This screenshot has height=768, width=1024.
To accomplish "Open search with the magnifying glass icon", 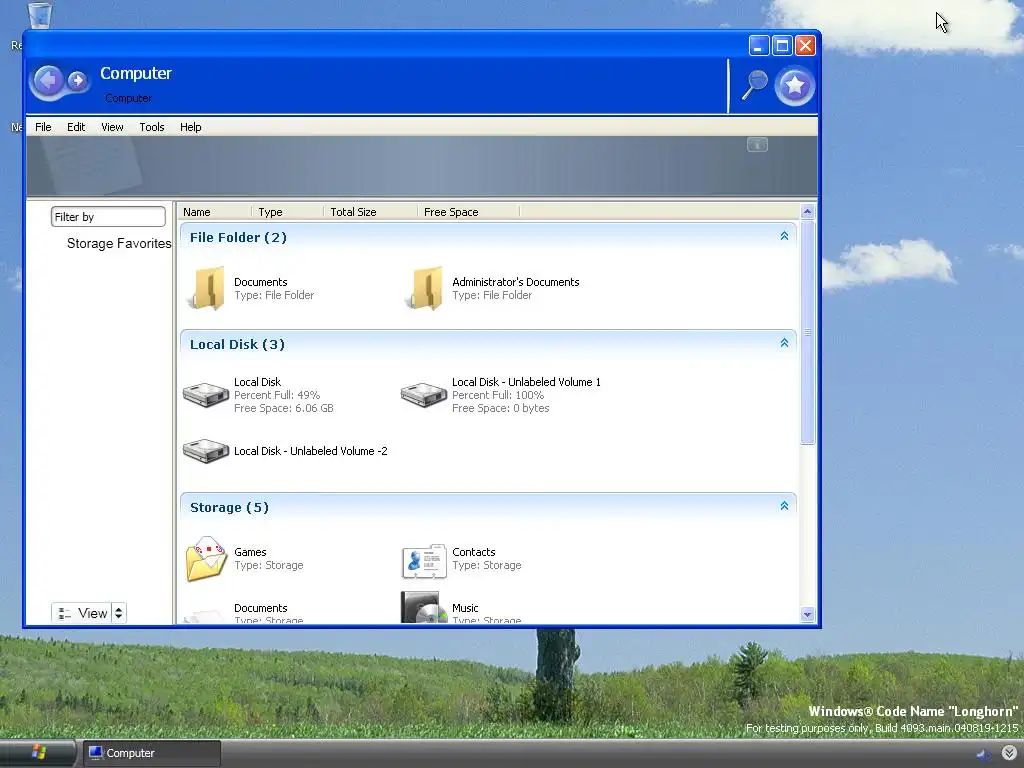I will (754, 85).
